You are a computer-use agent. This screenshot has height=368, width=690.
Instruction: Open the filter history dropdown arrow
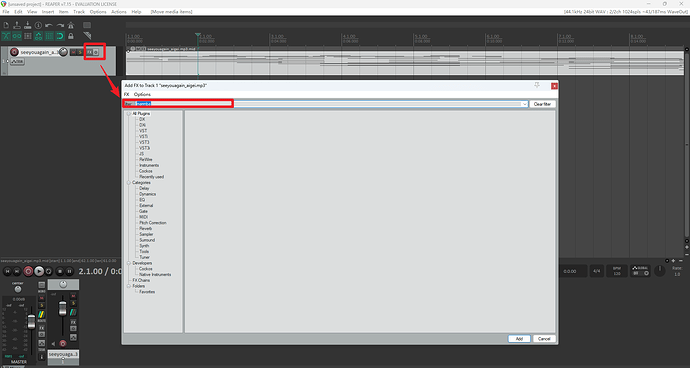coord(525,104)
